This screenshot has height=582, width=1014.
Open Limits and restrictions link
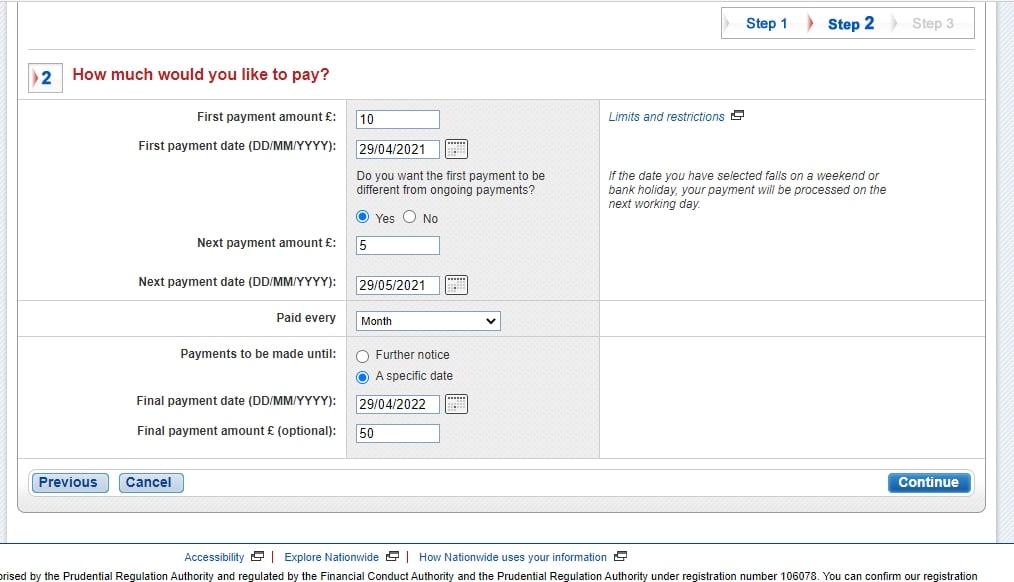pyautogui.click(x=666, y=117)
